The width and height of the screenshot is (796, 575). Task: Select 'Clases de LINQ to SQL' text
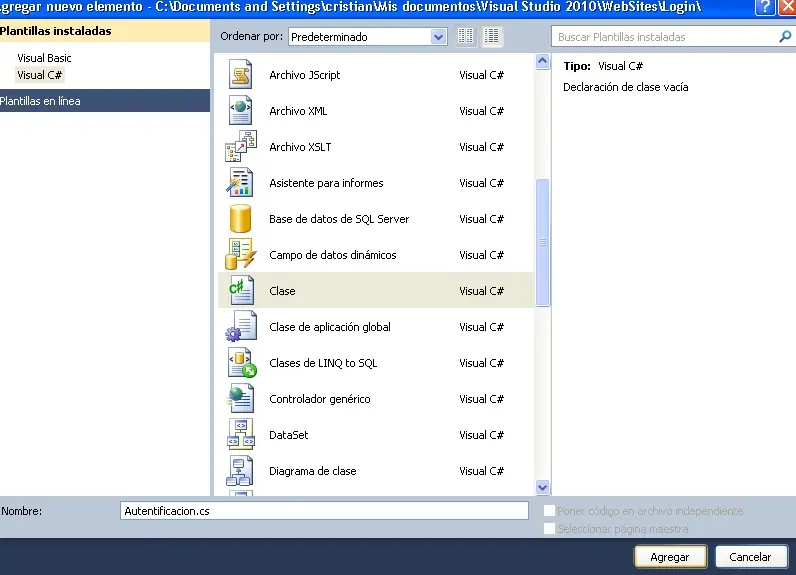pyautogui.click(x=323, y=363)
